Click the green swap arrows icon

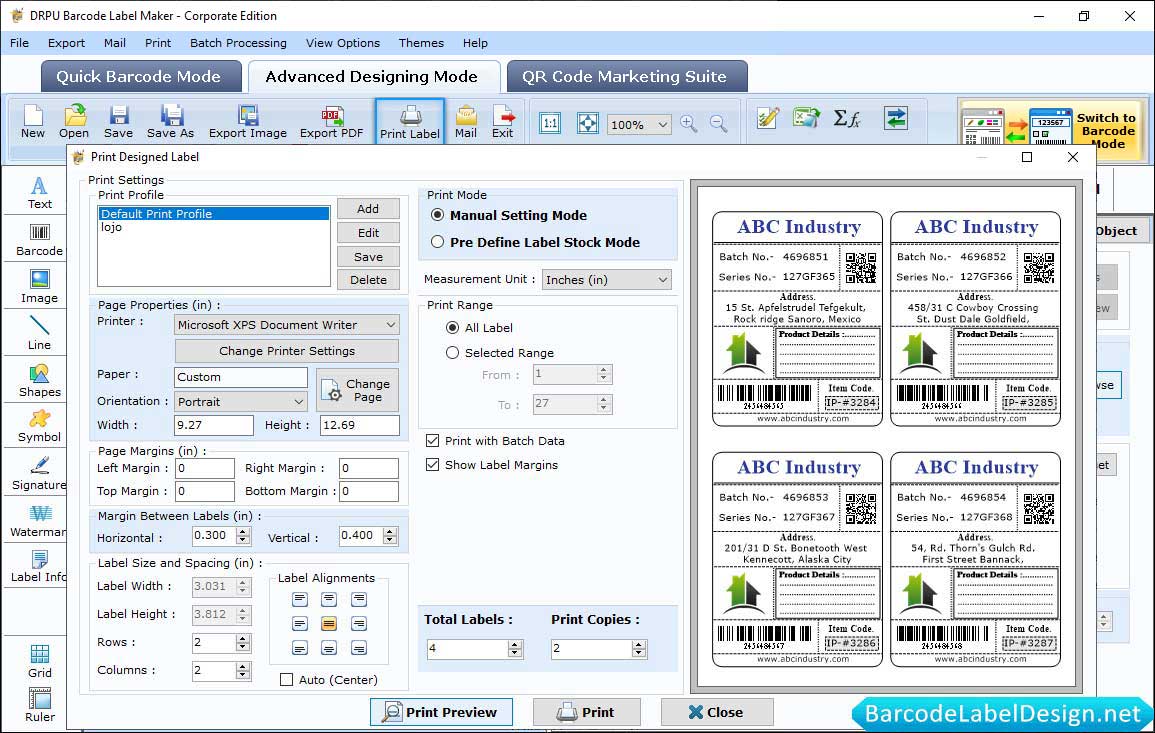[896, 118]
